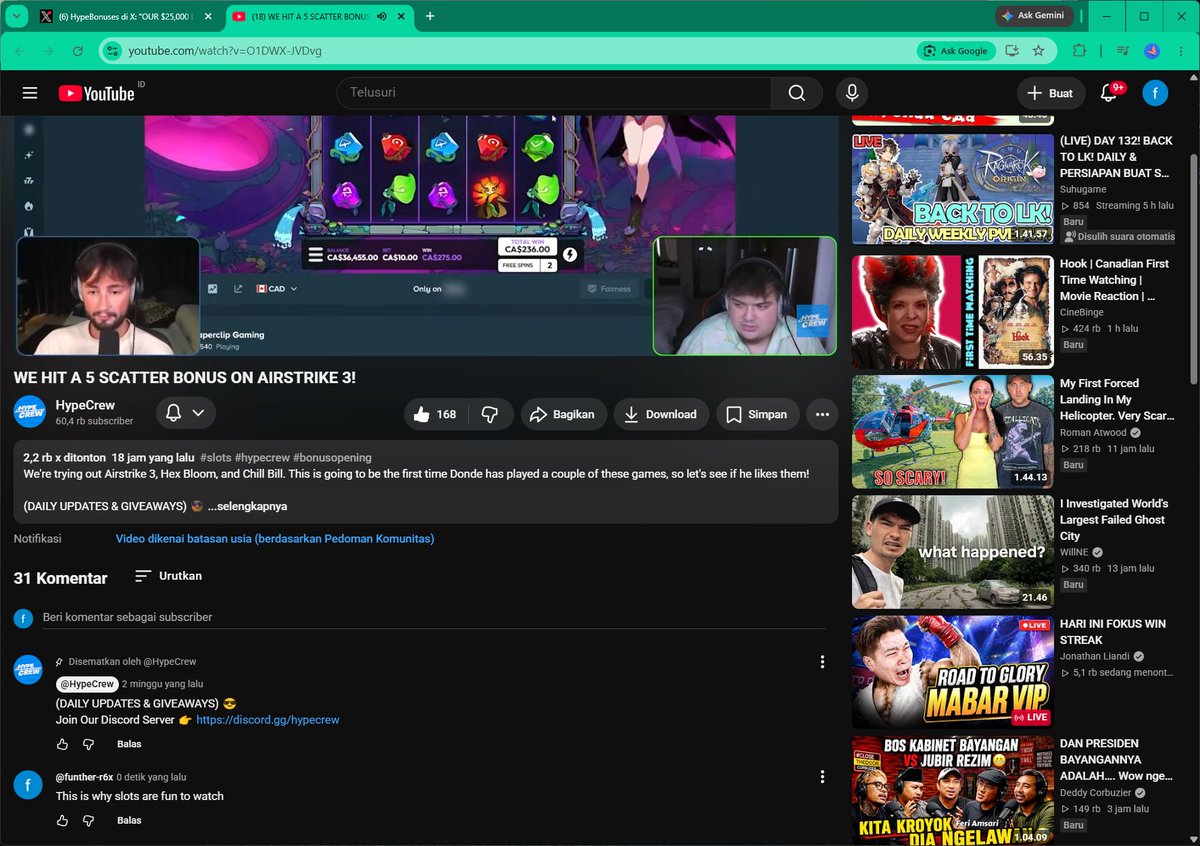
Task: Open the pinned HypeCrew comment's three-dot menu
Action: point(822,662)
